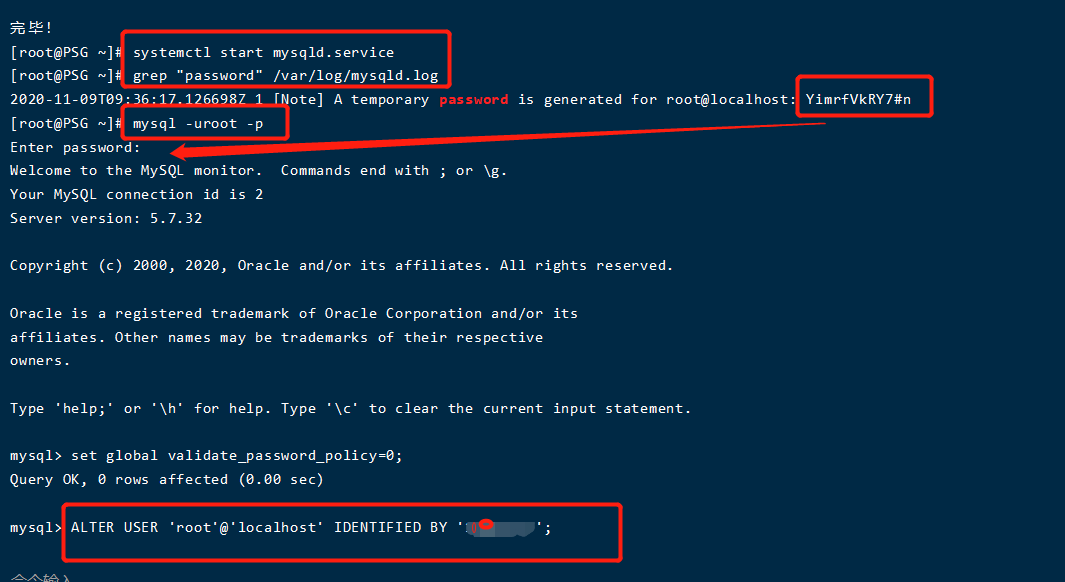Viewport: 1065px width, 582px height.
Task: Click the grep "password" /var/log/mysqld.log command
Action: (285, 75)
